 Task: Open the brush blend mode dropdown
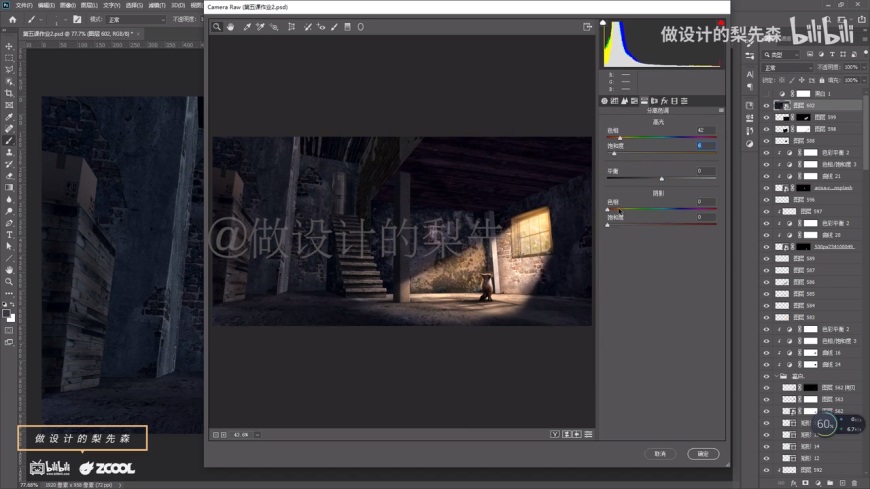click(136, 19)
